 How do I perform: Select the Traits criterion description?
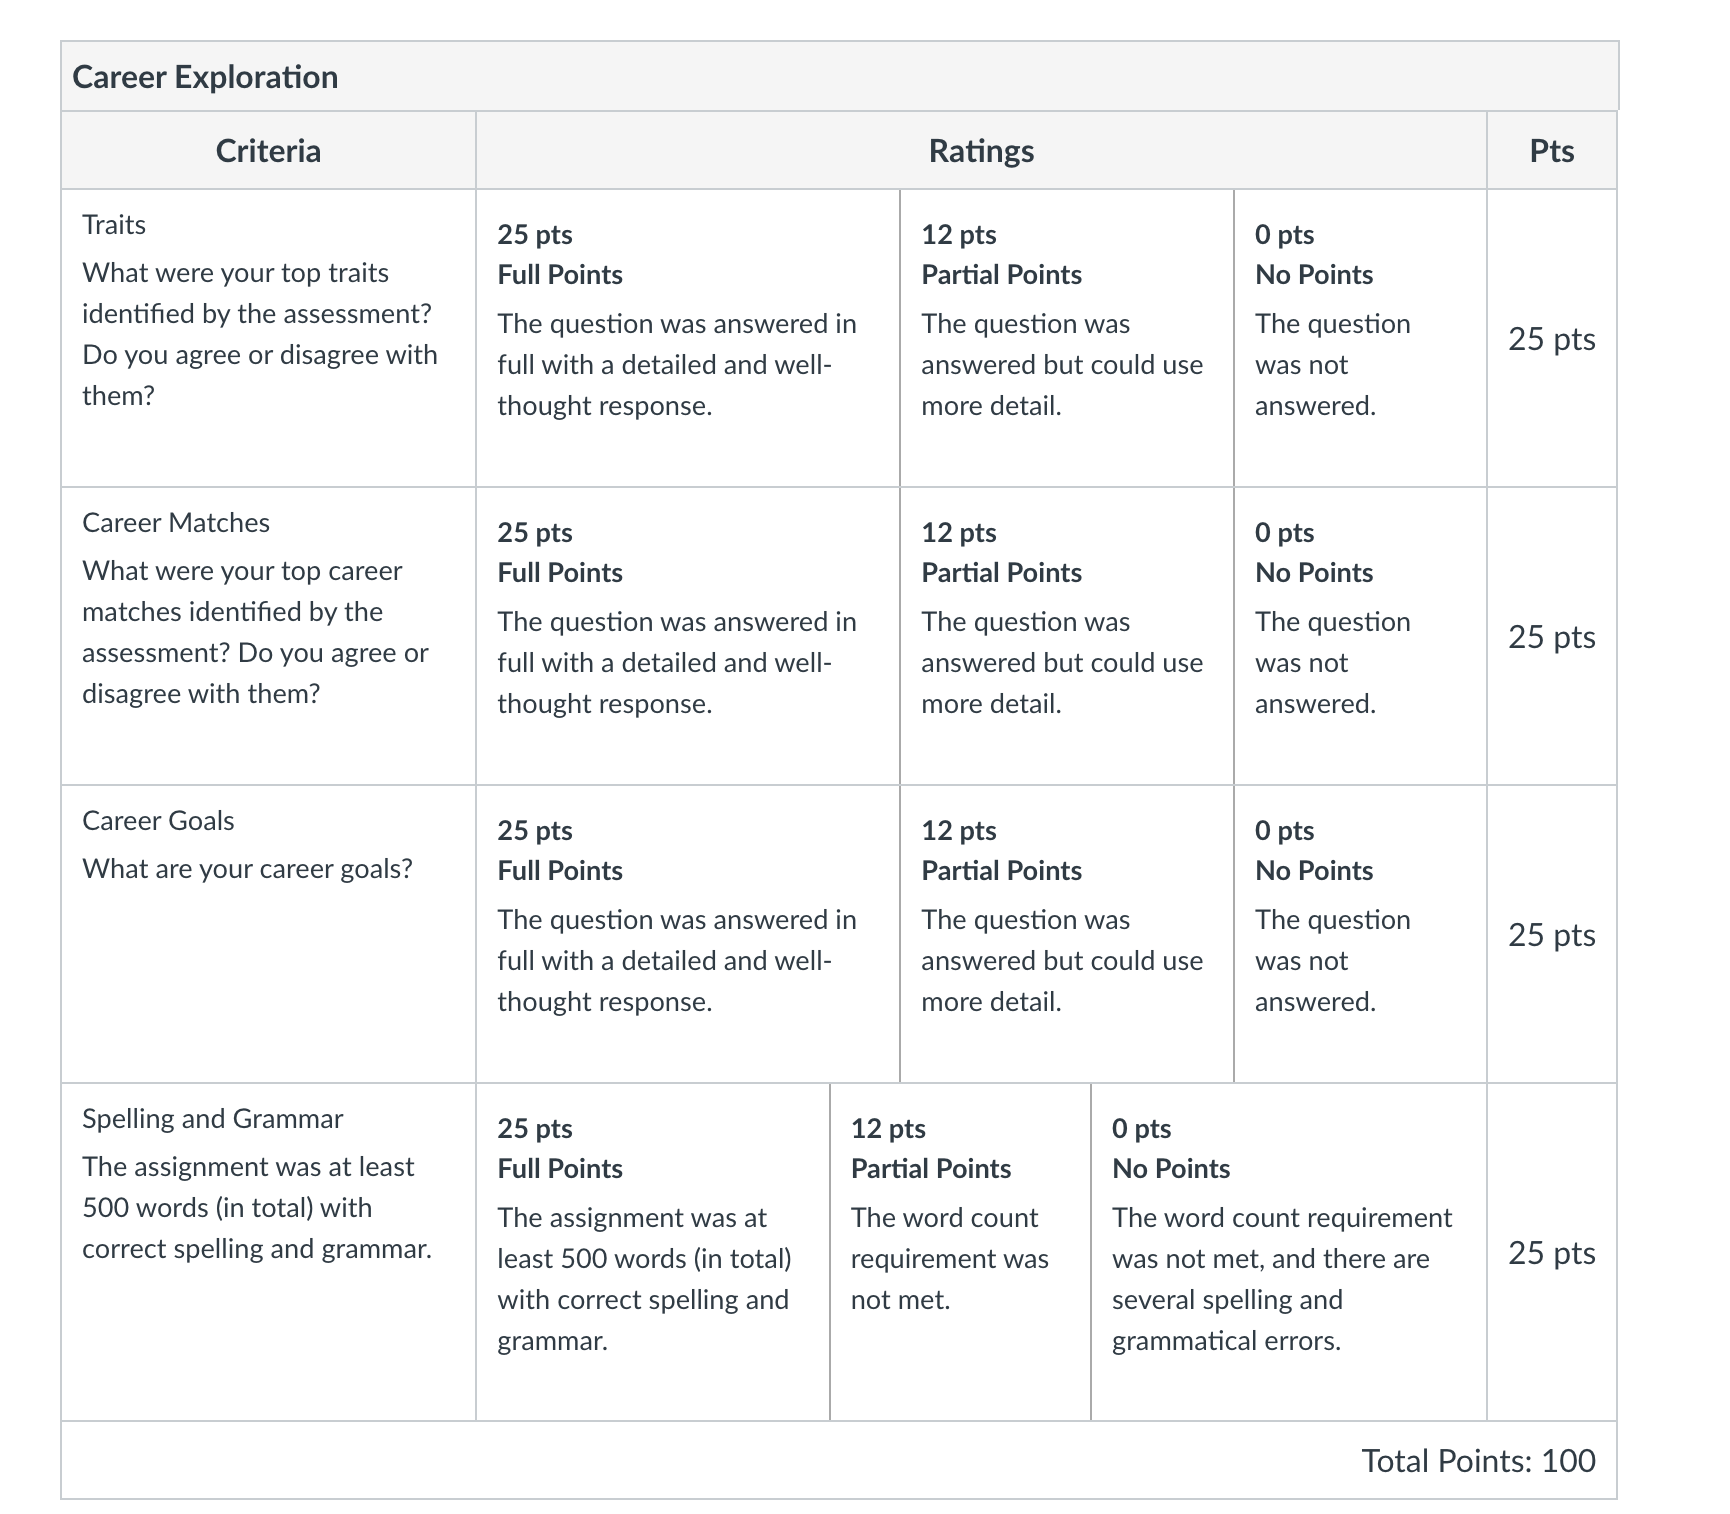[x=260, y=334]
